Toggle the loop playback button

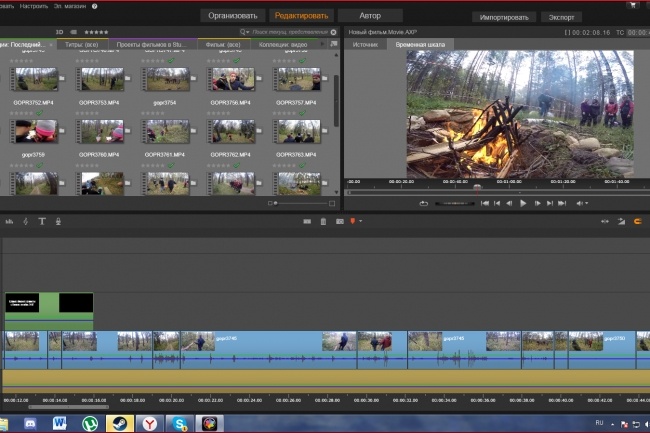[x=423, y=203]
